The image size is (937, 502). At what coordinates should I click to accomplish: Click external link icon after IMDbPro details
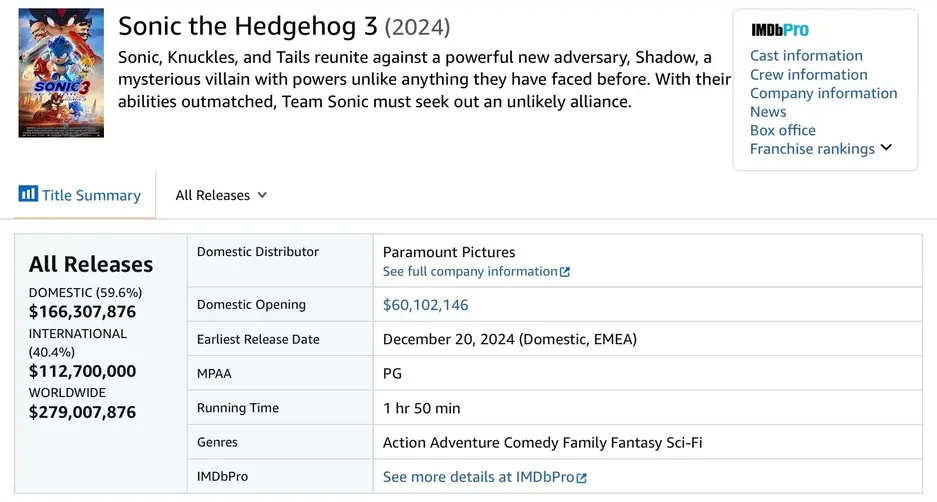(x=582, y=478)
